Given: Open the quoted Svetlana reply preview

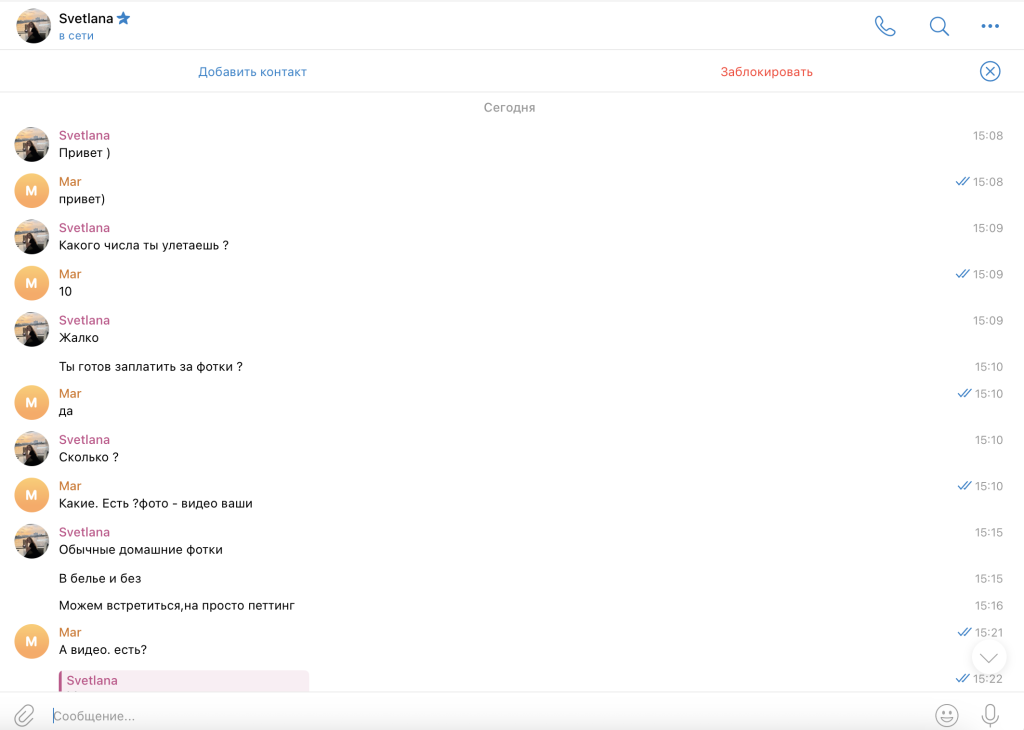Looking at the screenshot, I should (184, 681).
